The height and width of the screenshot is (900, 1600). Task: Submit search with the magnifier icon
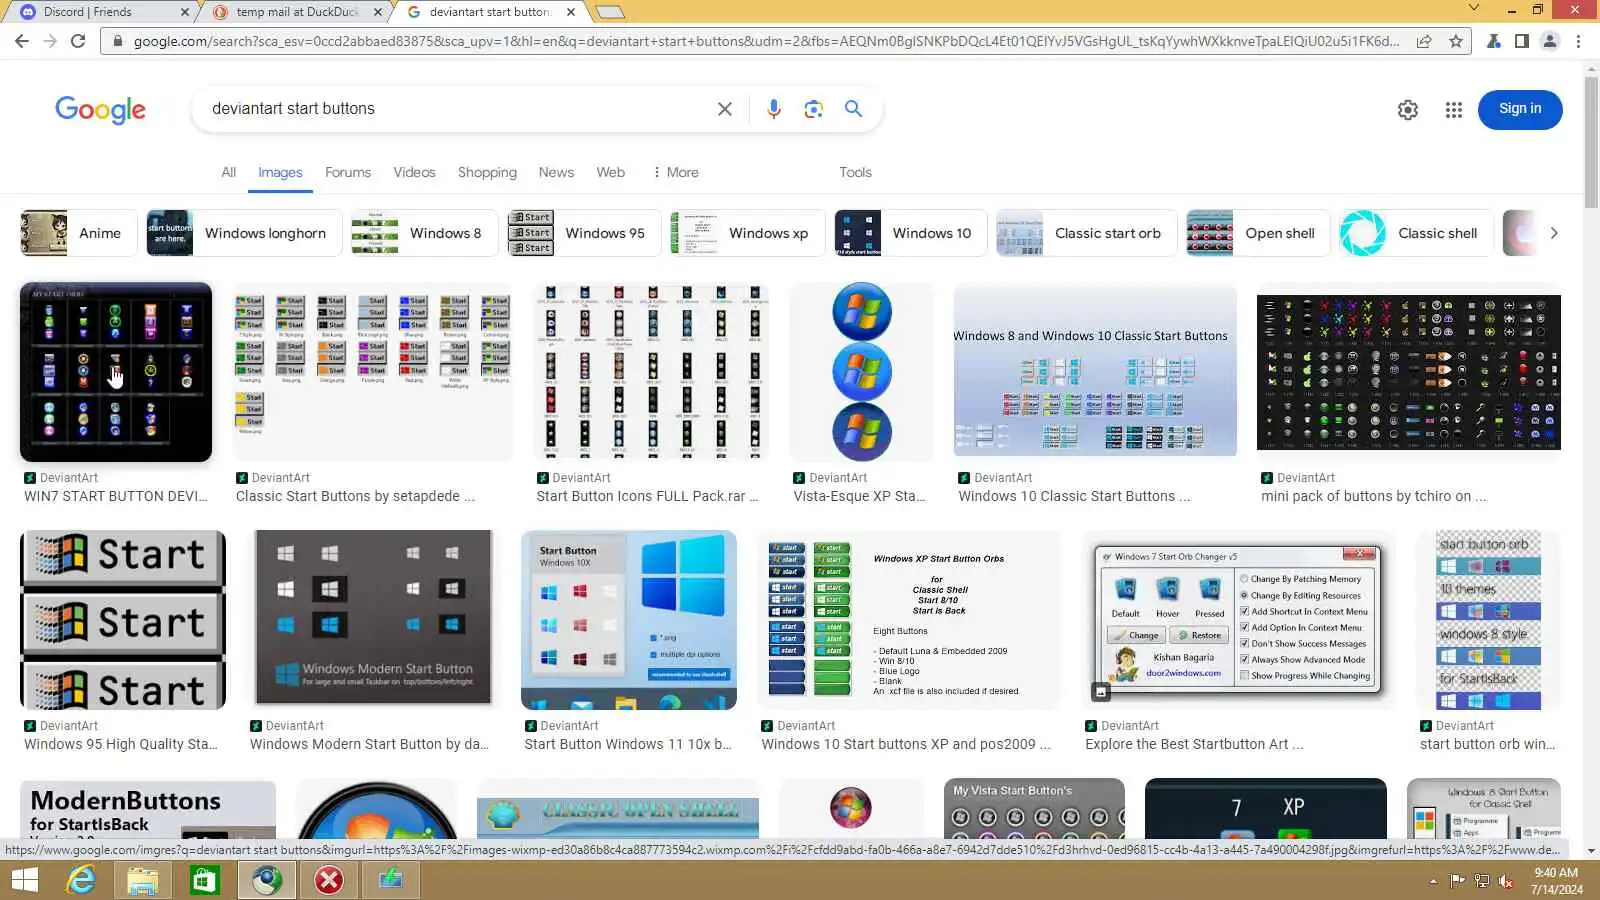853,109
